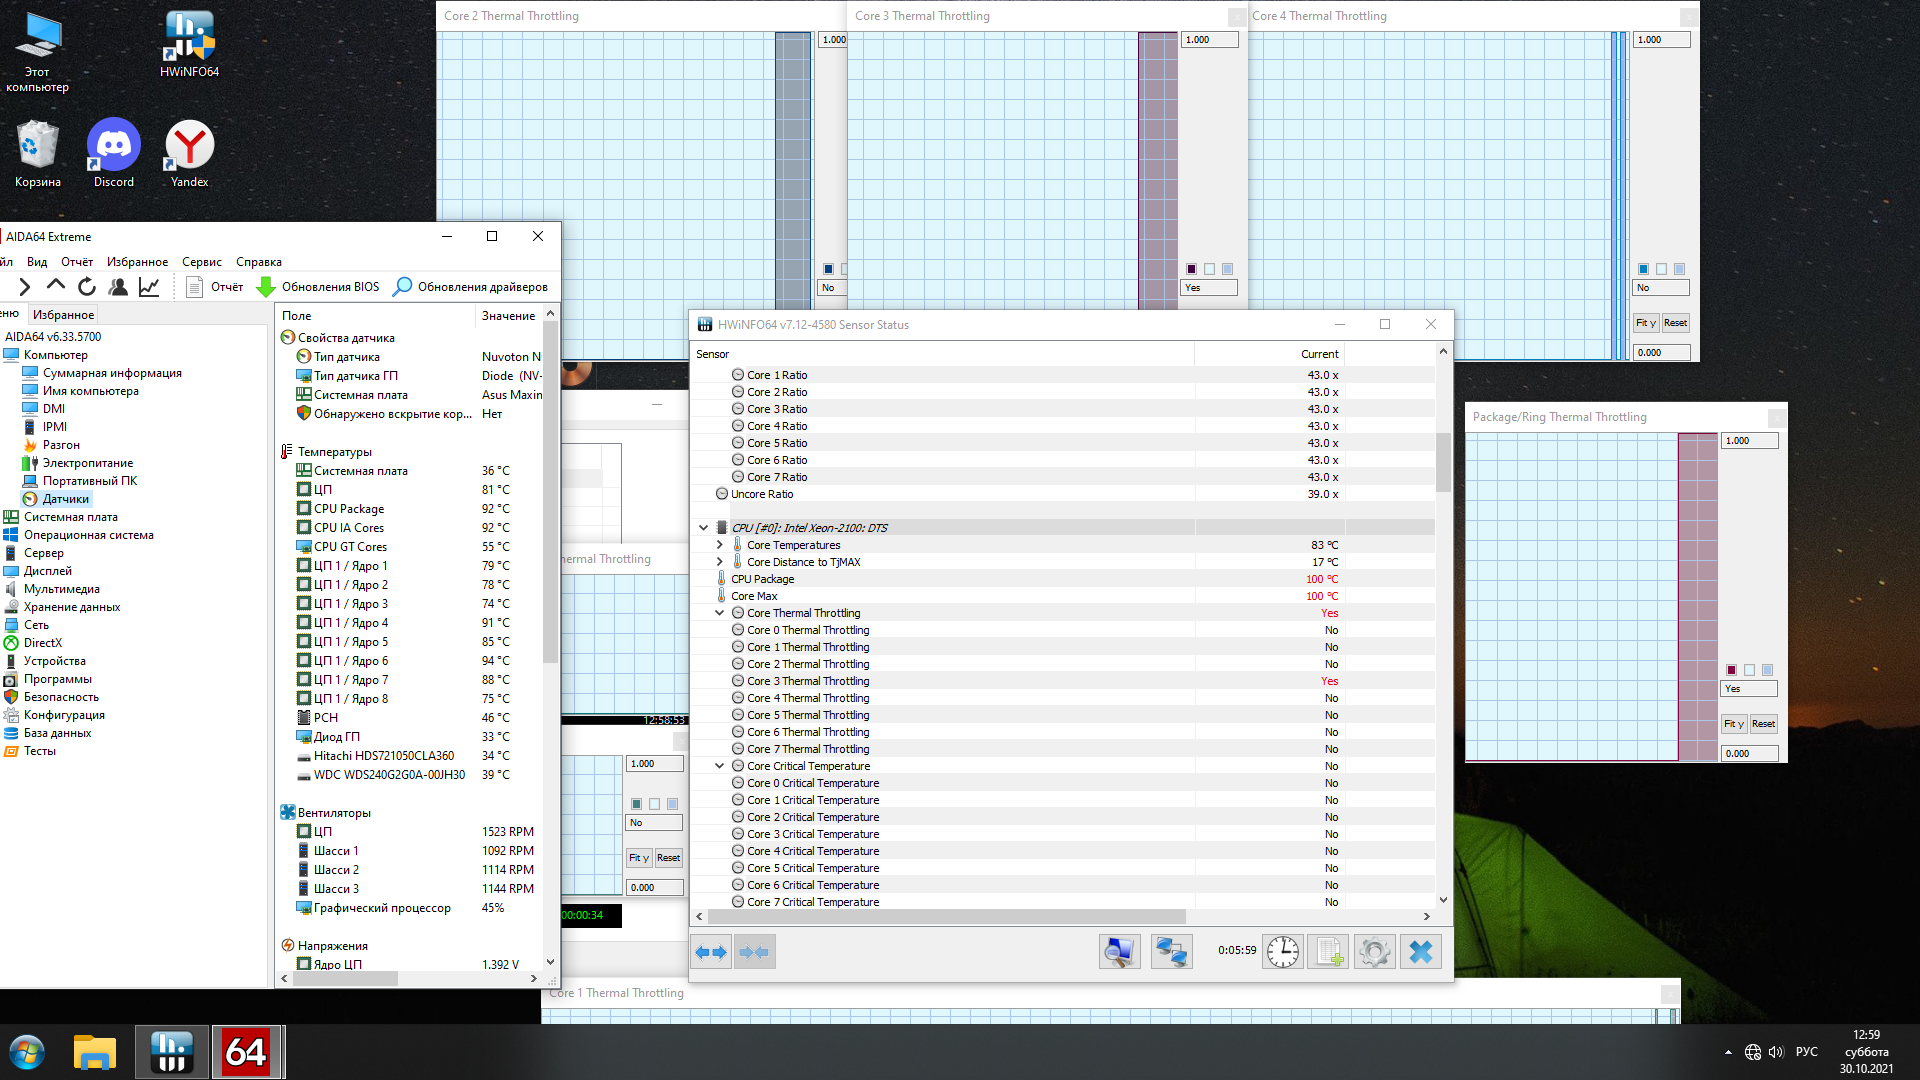
Task: Click the blue X close sensors icon
Action: click(1420, 952)
